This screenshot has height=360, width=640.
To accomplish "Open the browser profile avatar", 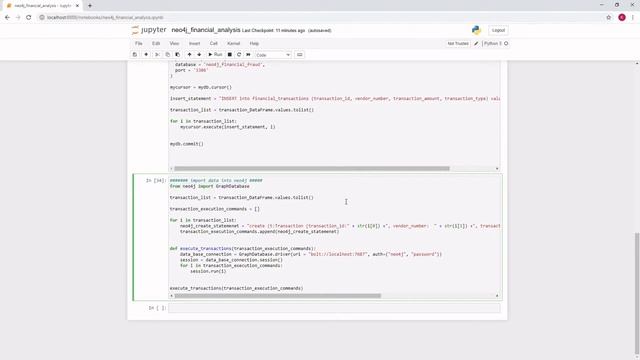I will tap(622, 18).
